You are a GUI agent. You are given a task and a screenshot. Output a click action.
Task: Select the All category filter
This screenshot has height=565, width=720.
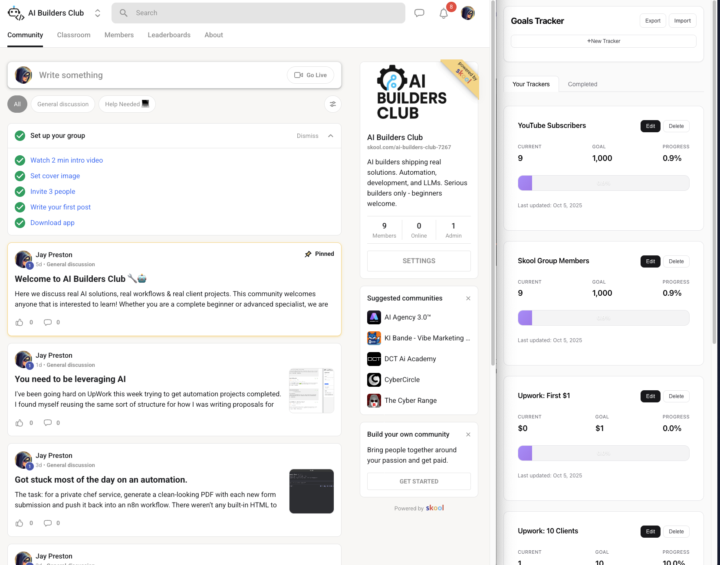[x=17, y=104]
